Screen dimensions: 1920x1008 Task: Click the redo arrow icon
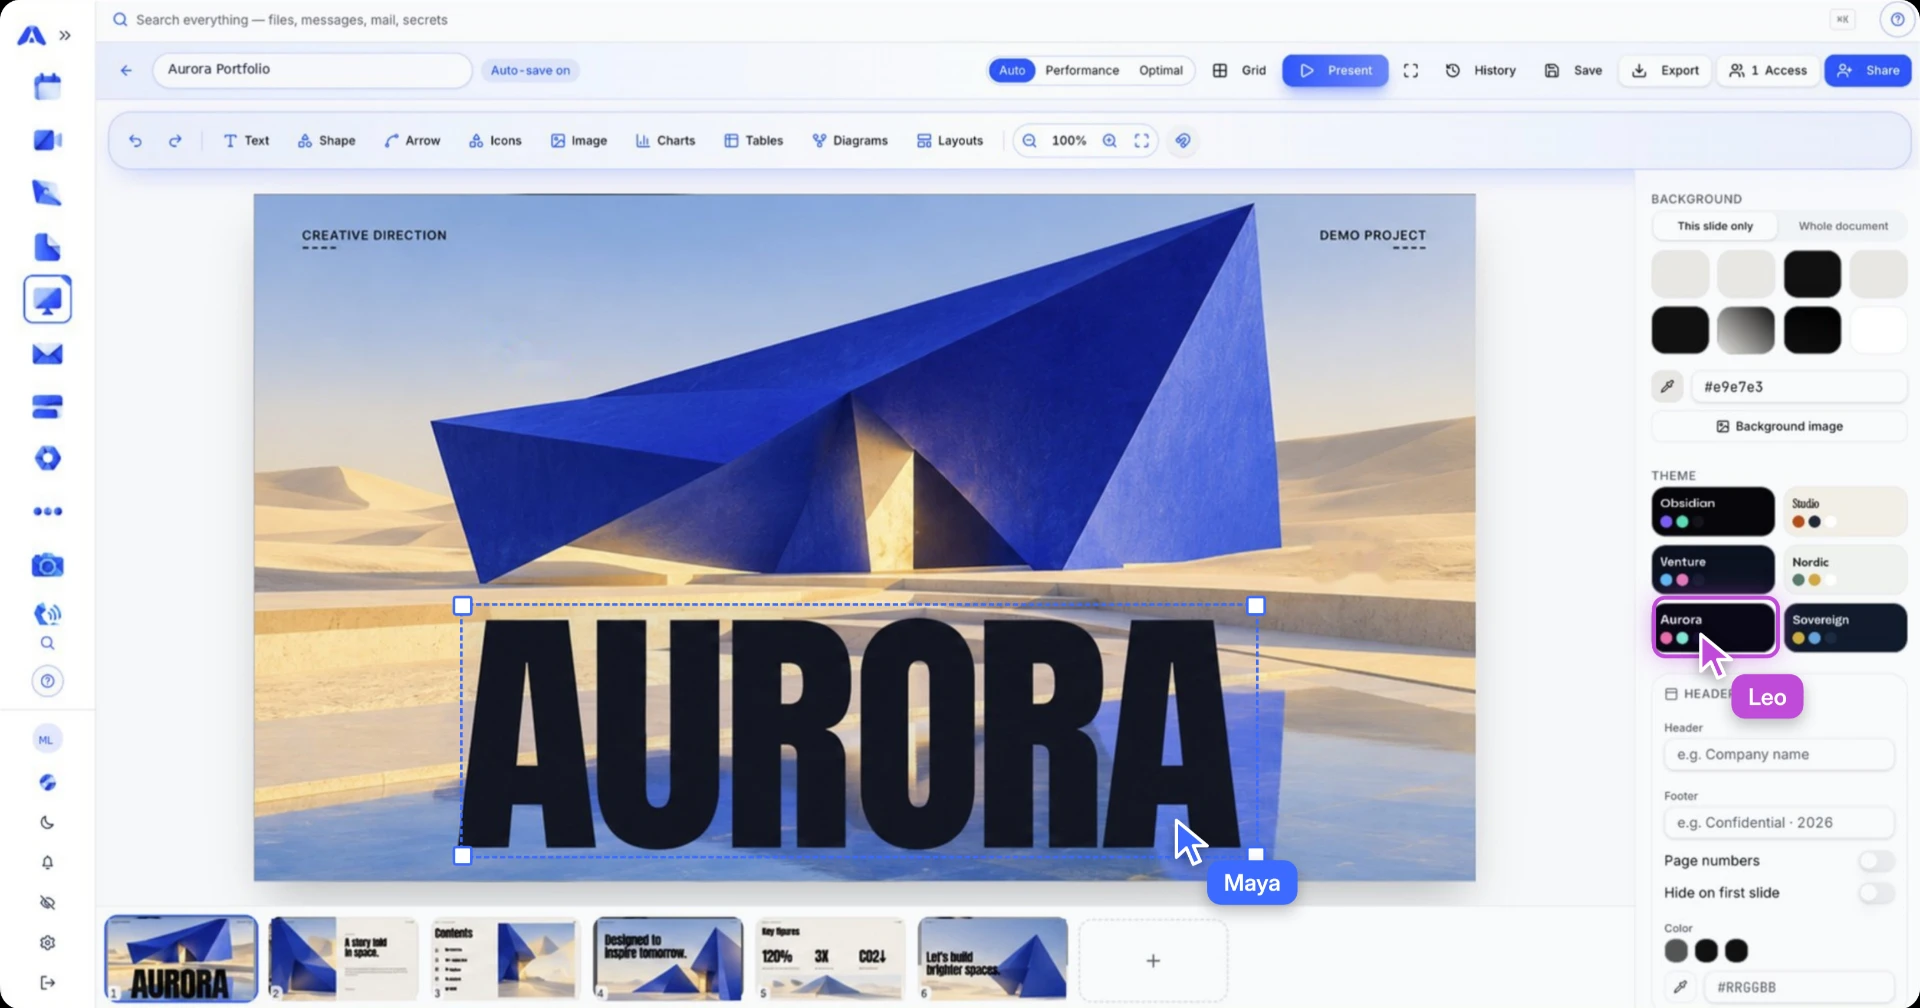[175, 141]
